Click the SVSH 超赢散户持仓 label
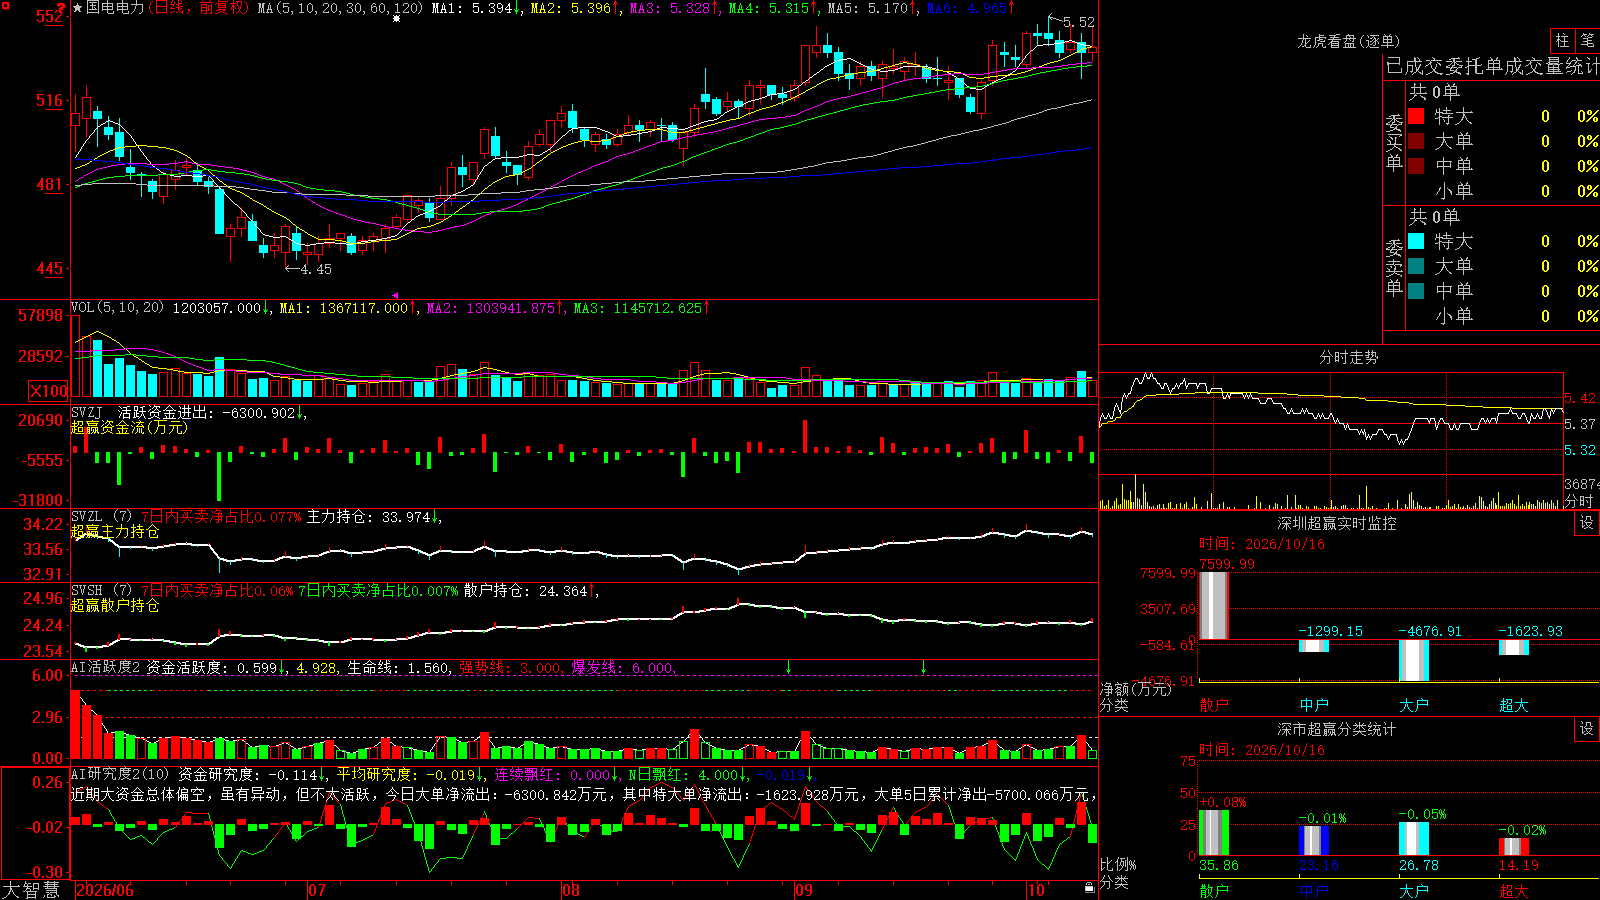The height and width of the screenshot is (900, 1600). point(115,605)
